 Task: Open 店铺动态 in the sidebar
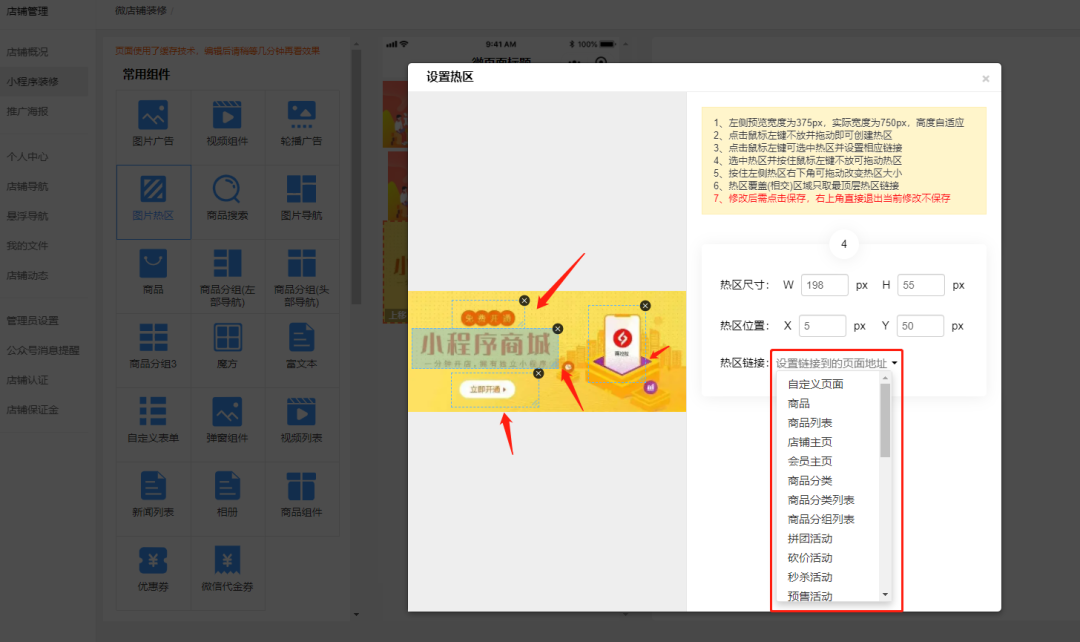point(28,275)
